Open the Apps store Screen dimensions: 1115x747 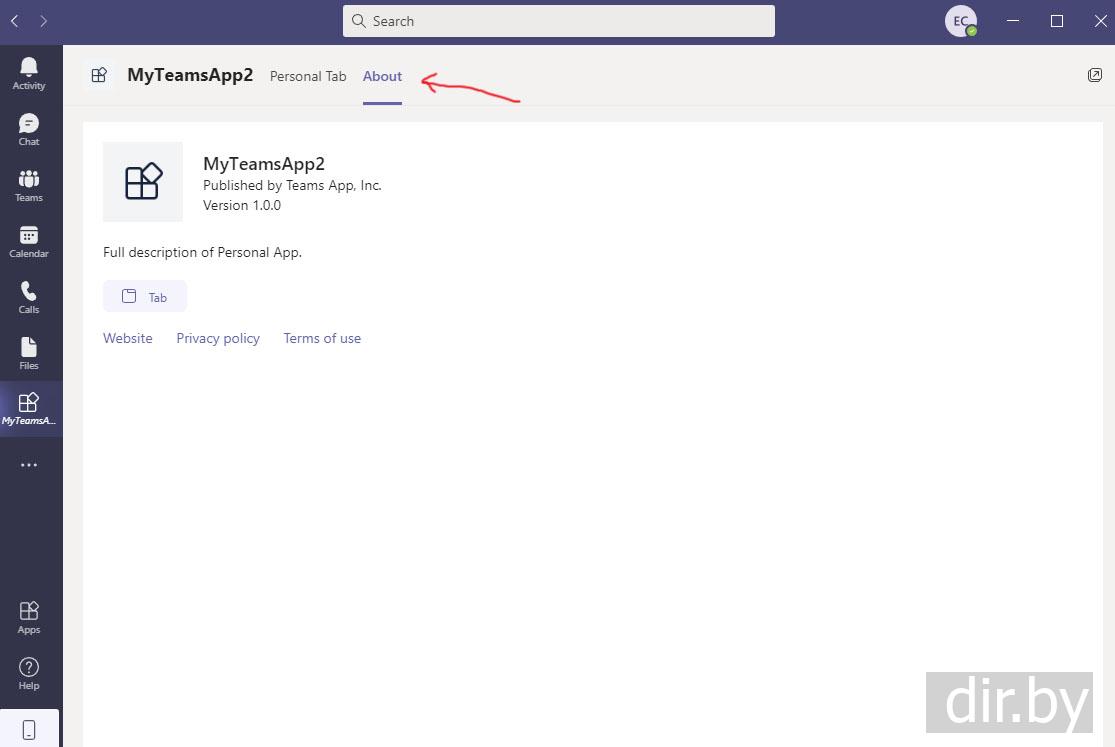click(x=29, y=617)
